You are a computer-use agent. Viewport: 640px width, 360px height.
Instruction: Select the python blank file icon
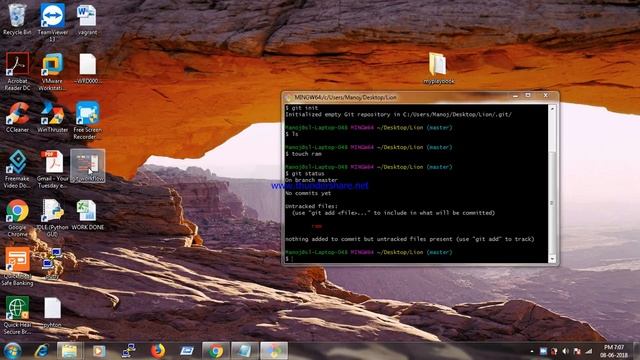tap(52, 312)
